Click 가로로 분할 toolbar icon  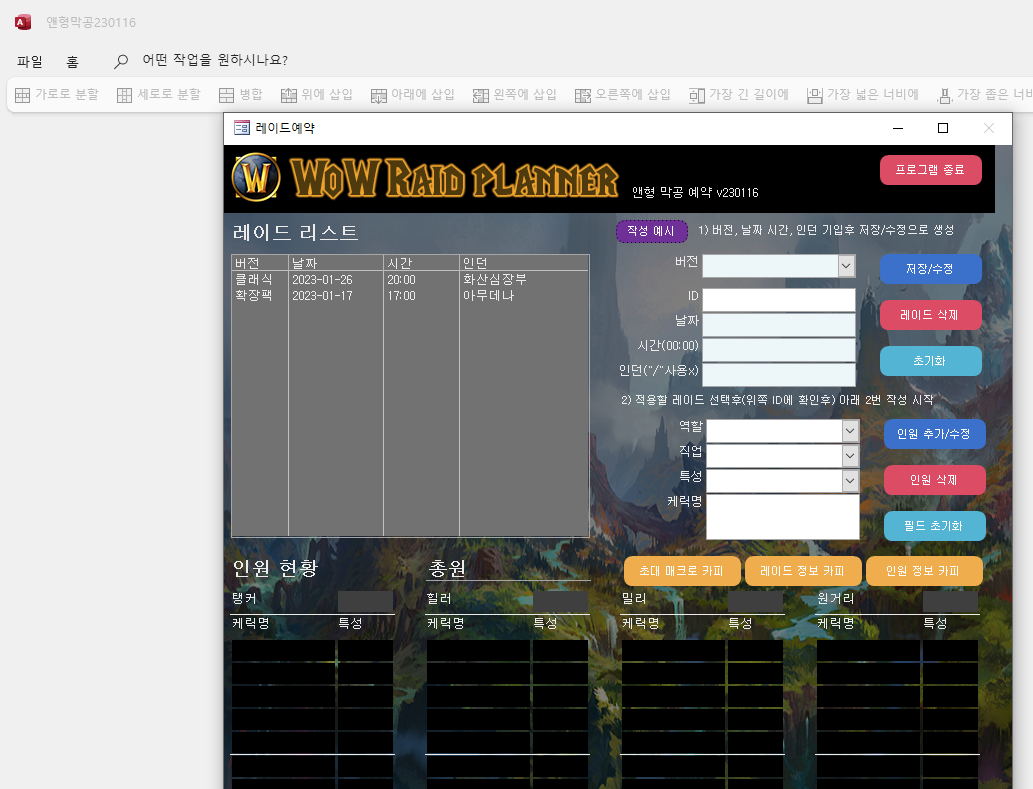[22, 95]
